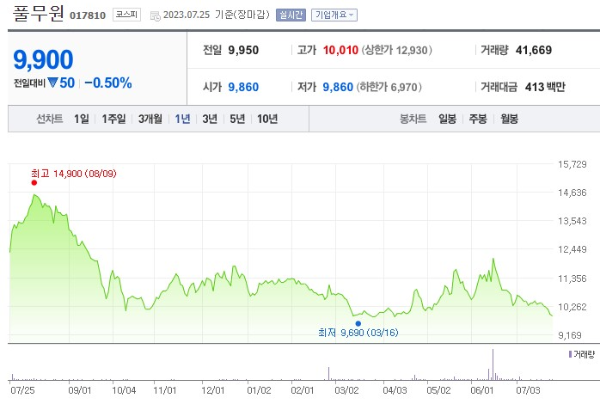Viewport: 600px width, 407px height.
Task: Click the 코스피 market badge
Action: [127, 15]
